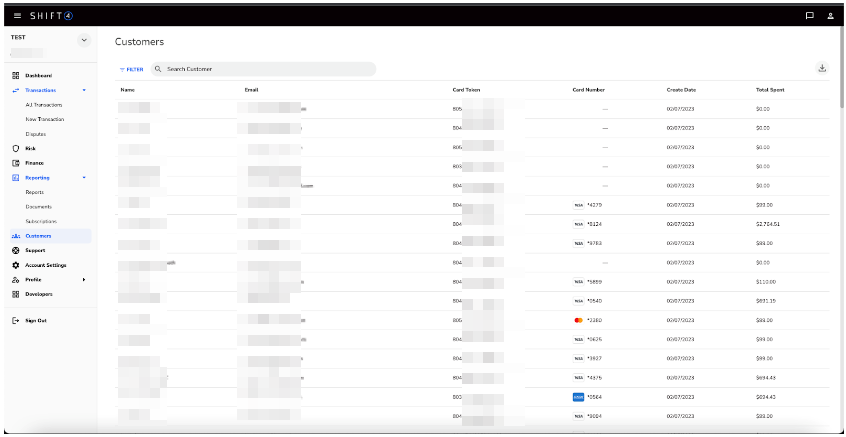Viewport: 846px width, 437px height.
Task: Open Risk from the shield icon
Action: [16, 148]
